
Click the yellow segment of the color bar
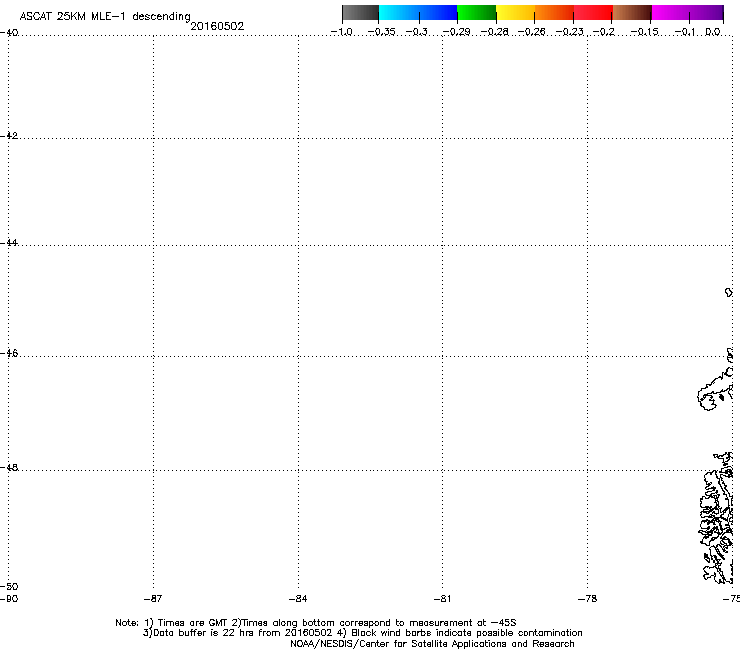515,13
